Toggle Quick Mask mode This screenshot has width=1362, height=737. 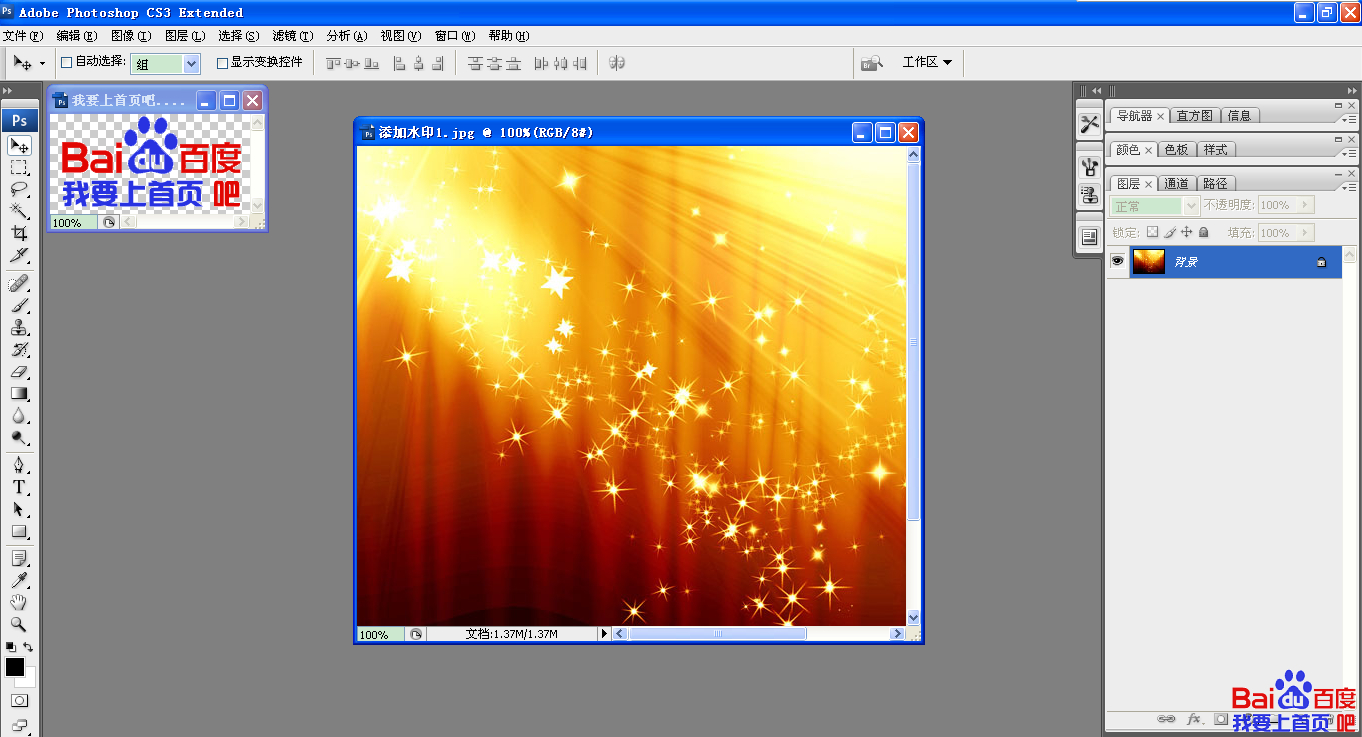(19, 701)
